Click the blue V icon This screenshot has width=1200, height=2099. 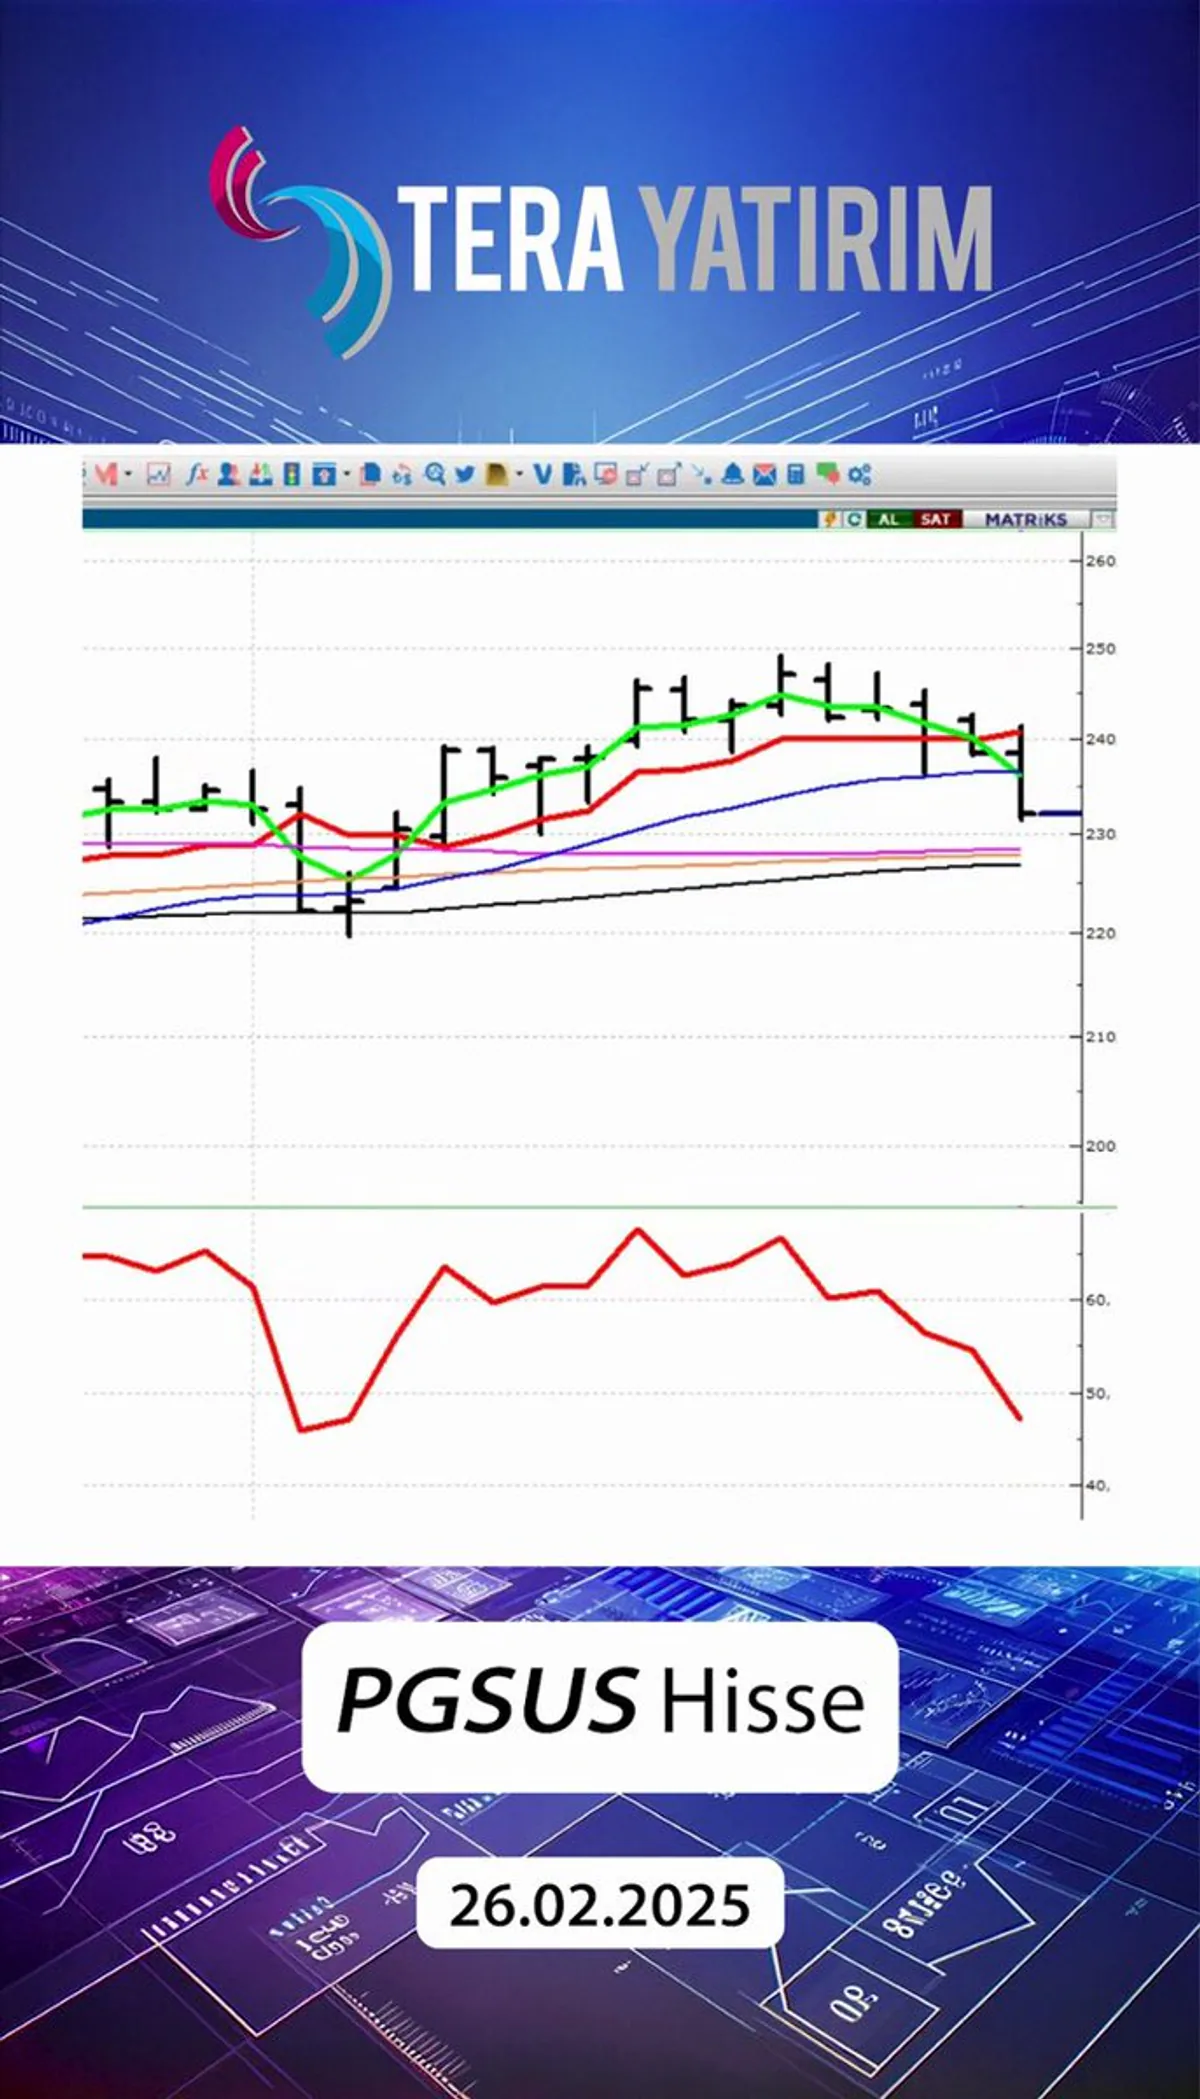(x=542, y=474)
